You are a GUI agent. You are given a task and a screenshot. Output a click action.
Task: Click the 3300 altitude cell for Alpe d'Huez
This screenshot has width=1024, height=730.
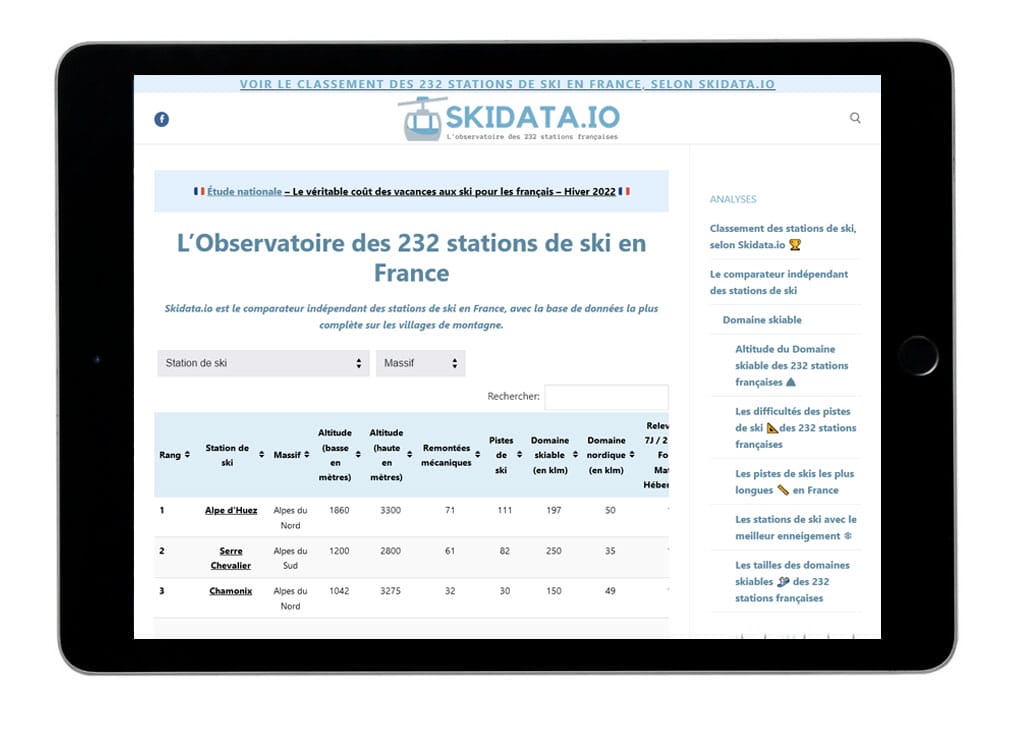[x=391, y=510]
